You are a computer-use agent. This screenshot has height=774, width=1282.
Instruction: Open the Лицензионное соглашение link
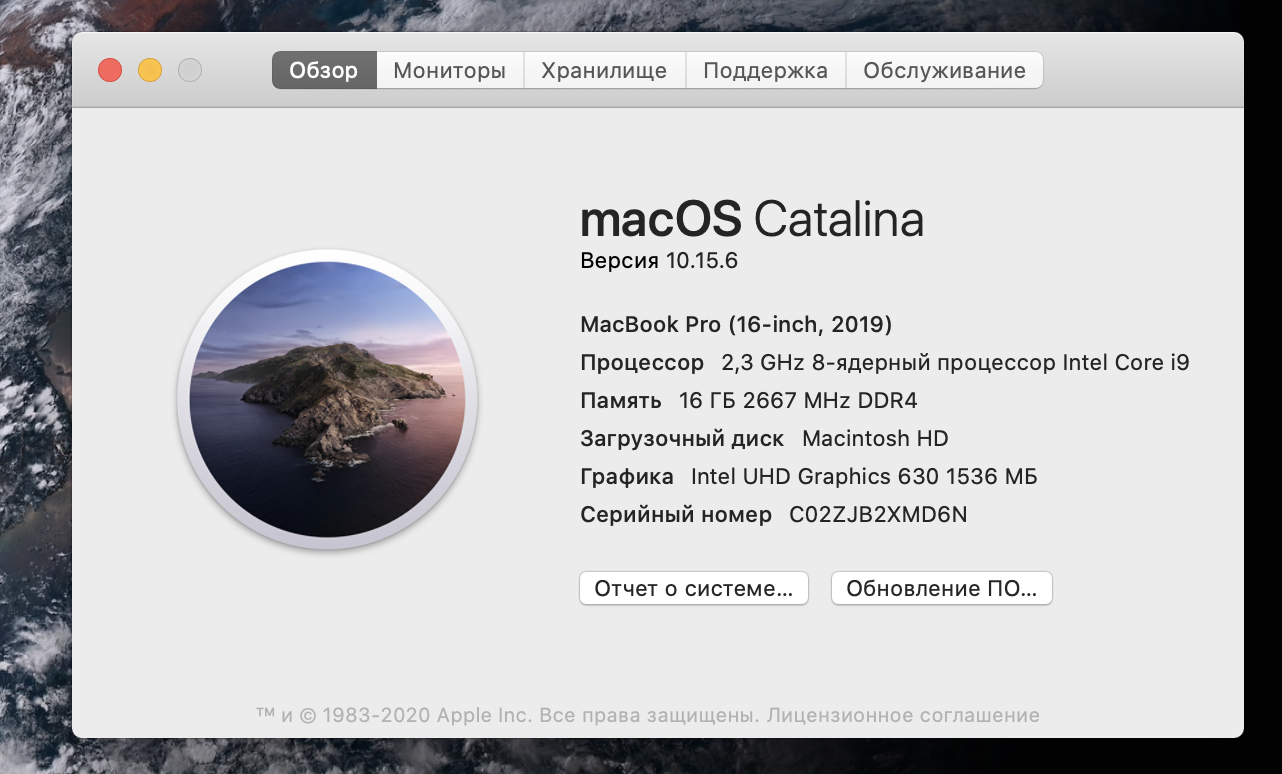click(901, 715)
